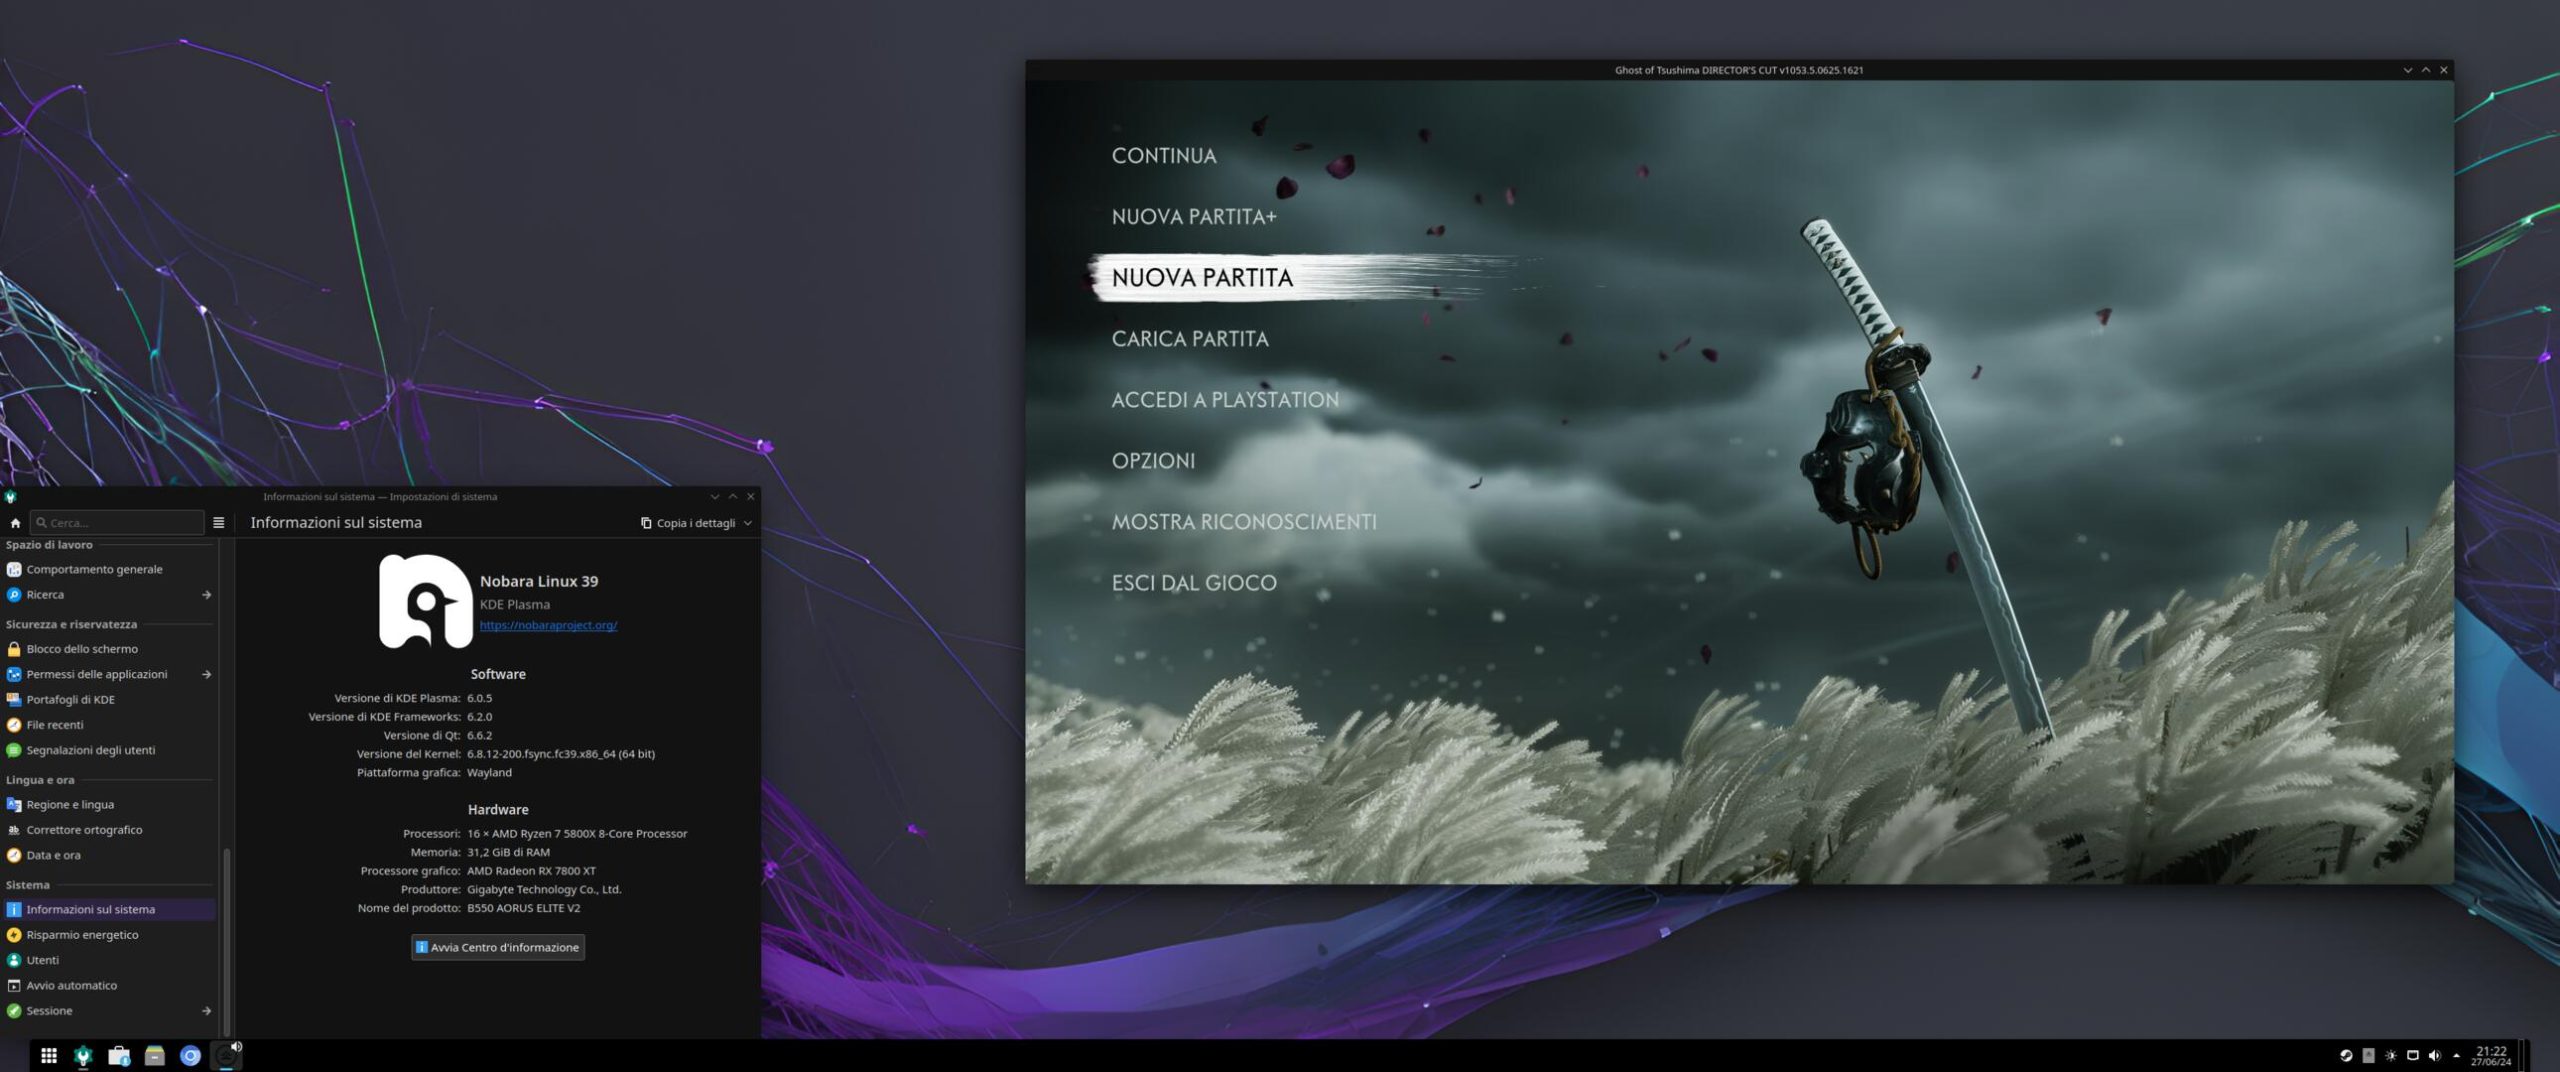Select CARICA PARTITA in the game menu
The height and width of the screenshot is (1072, 2560).
coord(1190,339)
